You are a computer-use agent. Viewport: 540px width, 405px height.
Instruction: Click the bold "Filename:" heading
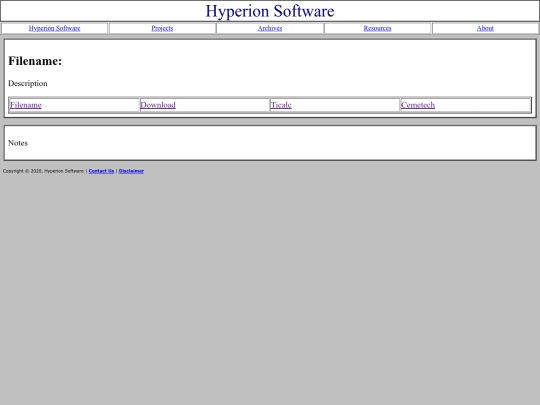tap(35, 61)
